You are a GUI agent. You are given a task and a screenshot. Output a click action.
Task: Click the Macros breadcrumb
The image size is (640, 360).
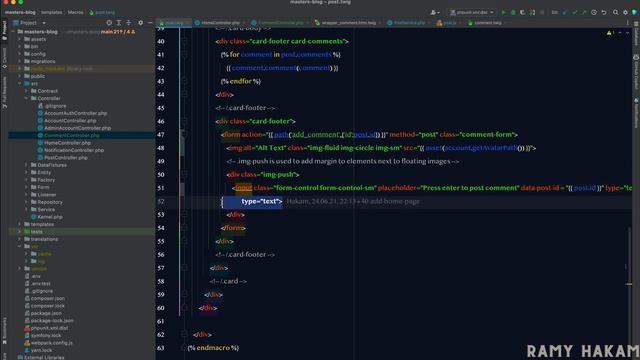pos(76,13)
